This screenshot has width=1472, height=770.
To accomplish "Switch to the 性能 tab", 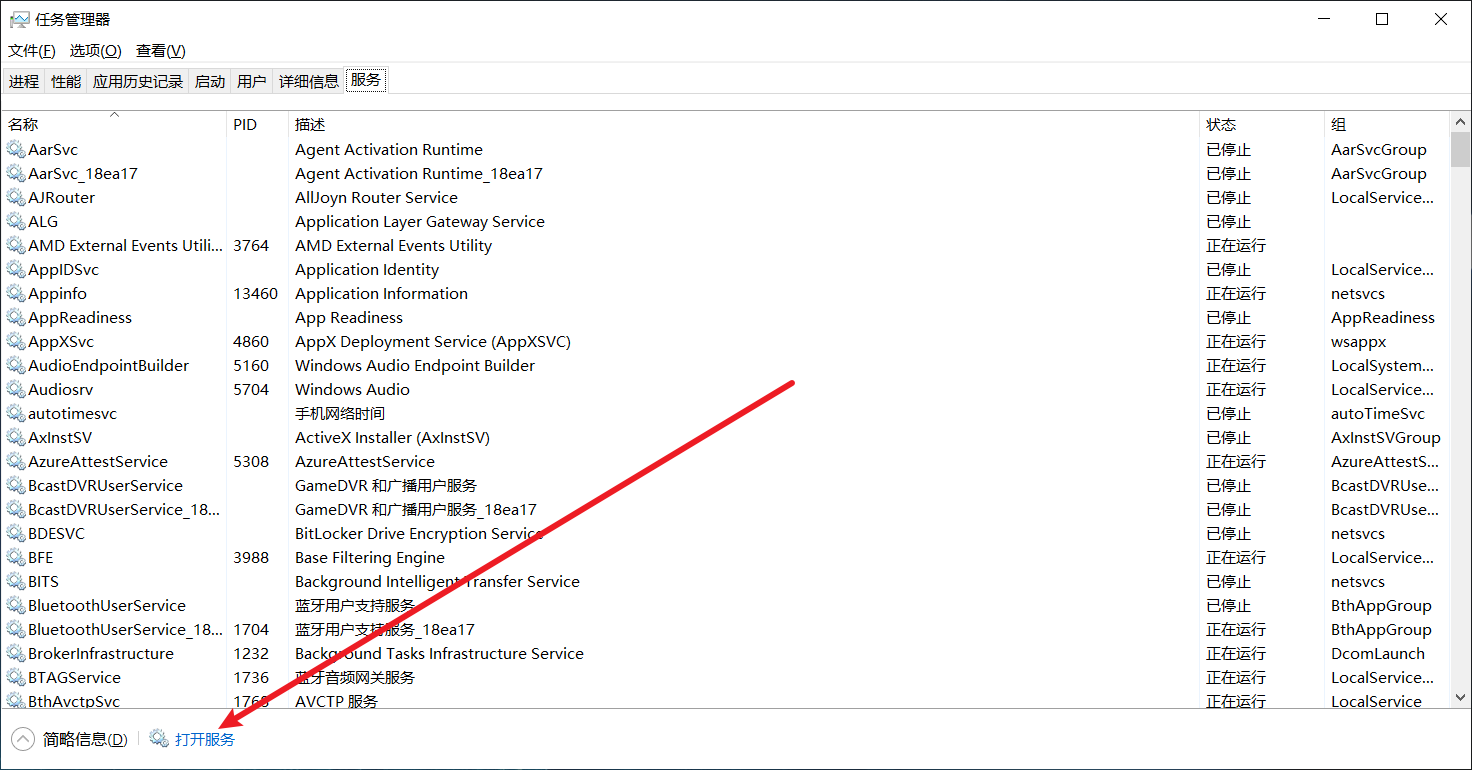I will point(66,82).
